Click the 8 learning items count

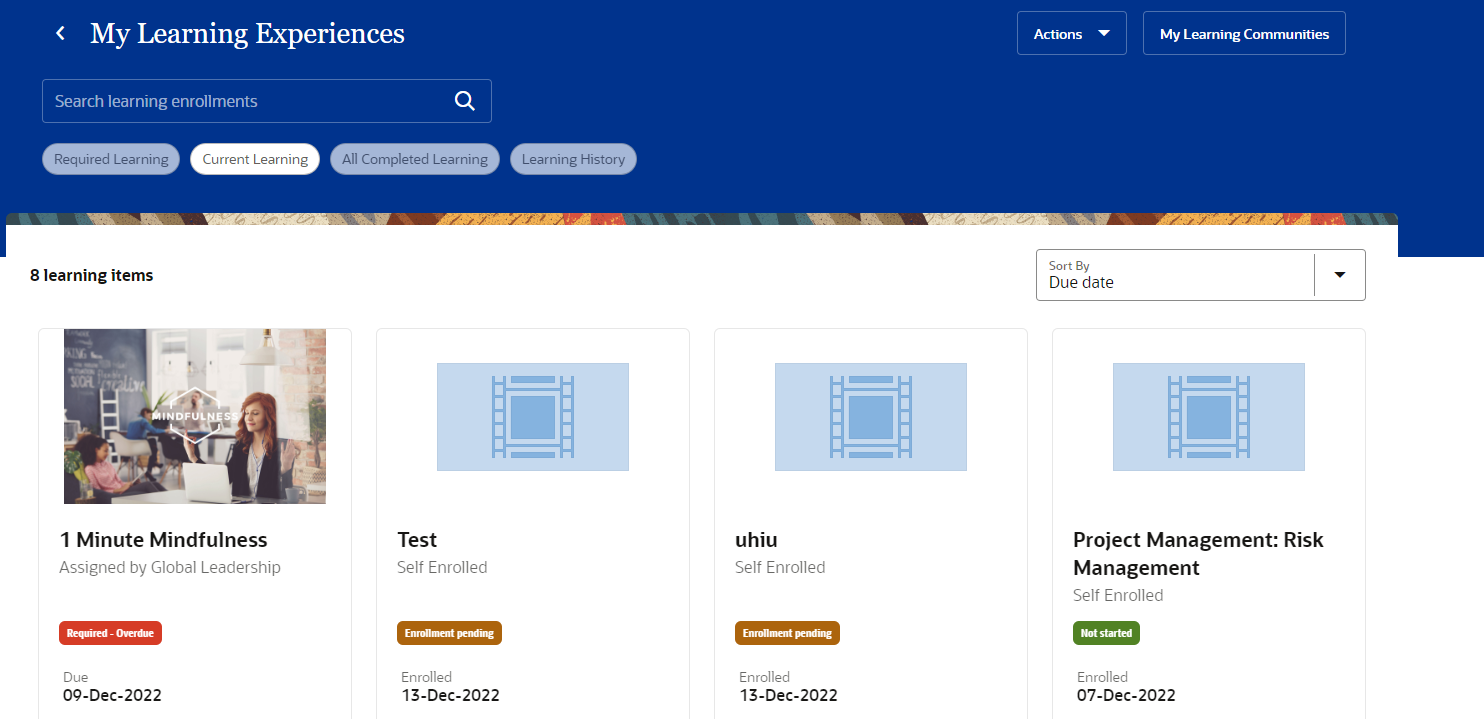click(x=92, y=275)
